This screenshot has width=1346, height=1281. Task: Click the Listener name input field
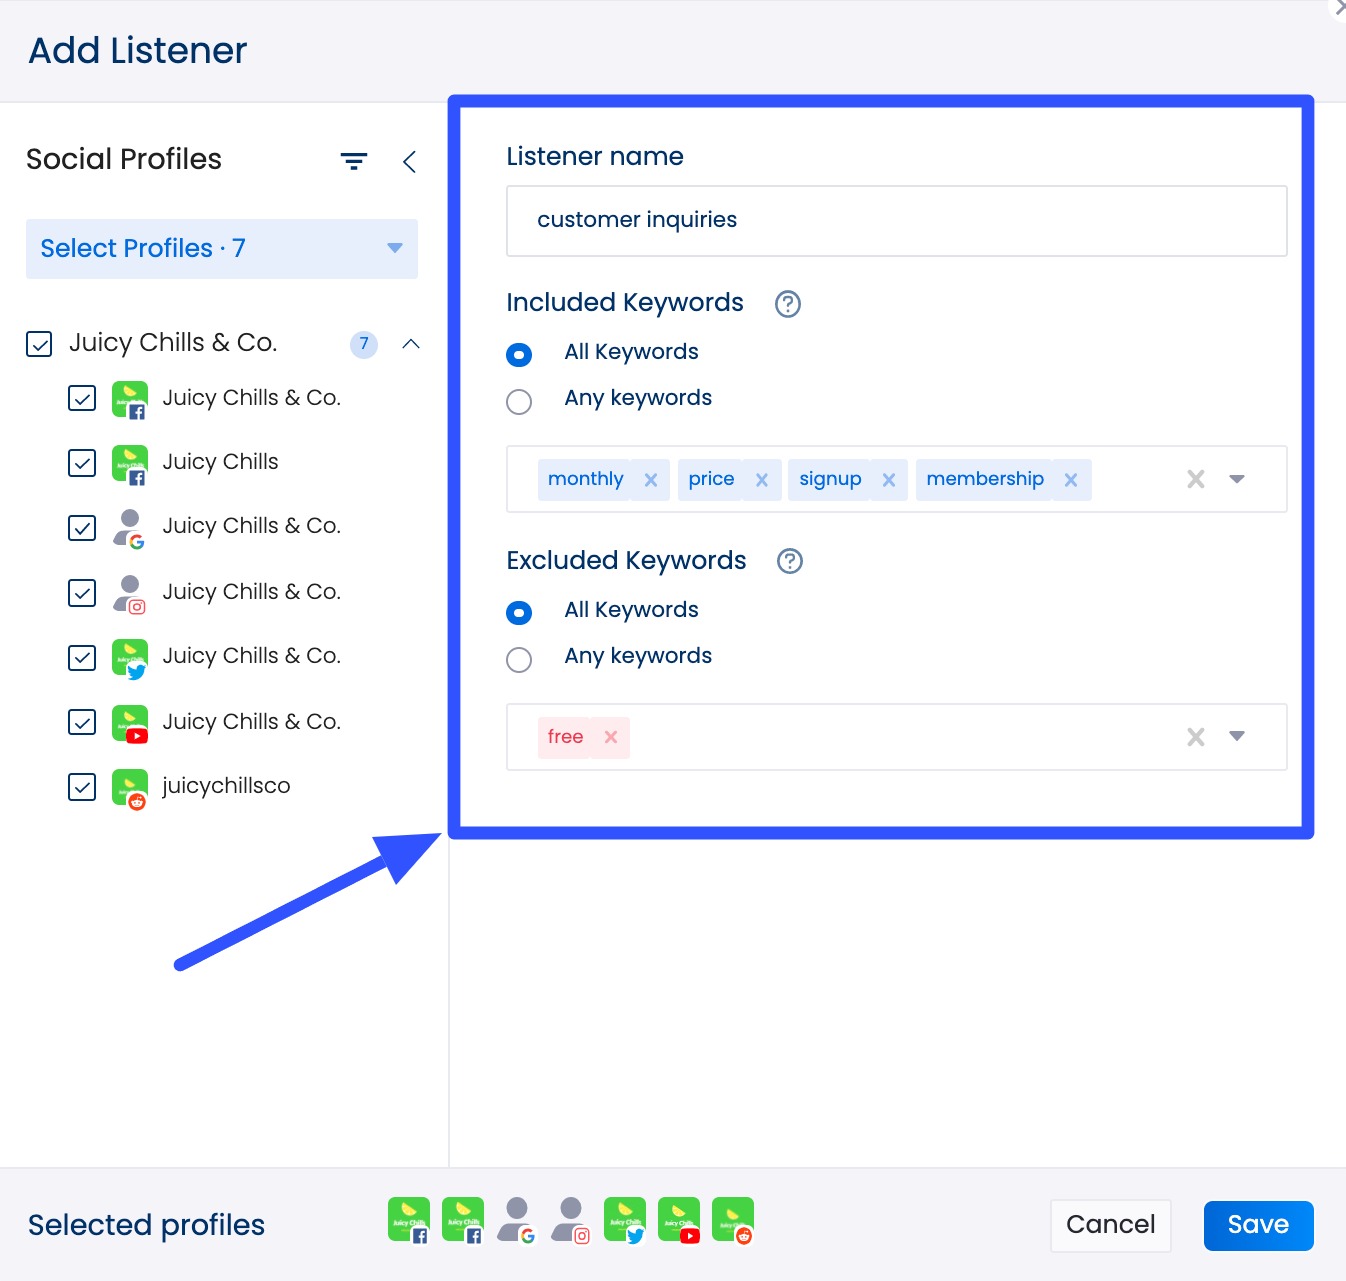(896, 221)
